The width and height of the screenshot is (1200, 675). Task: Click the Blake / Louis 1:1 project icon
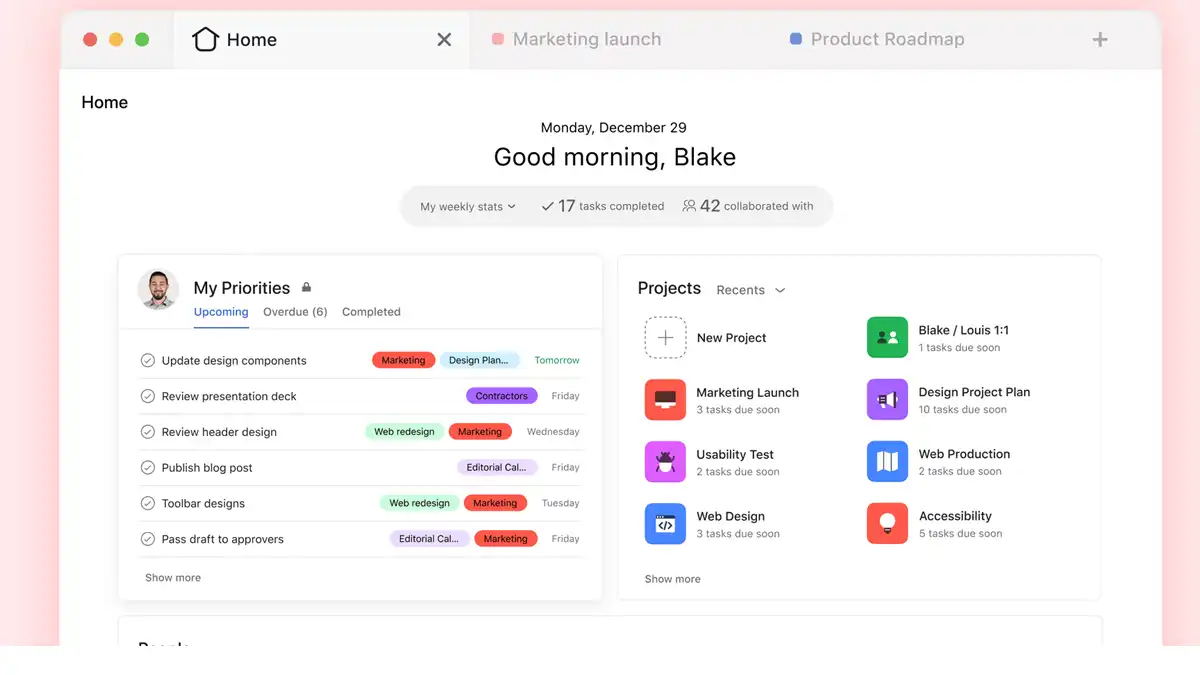click(x=887, y=337)
